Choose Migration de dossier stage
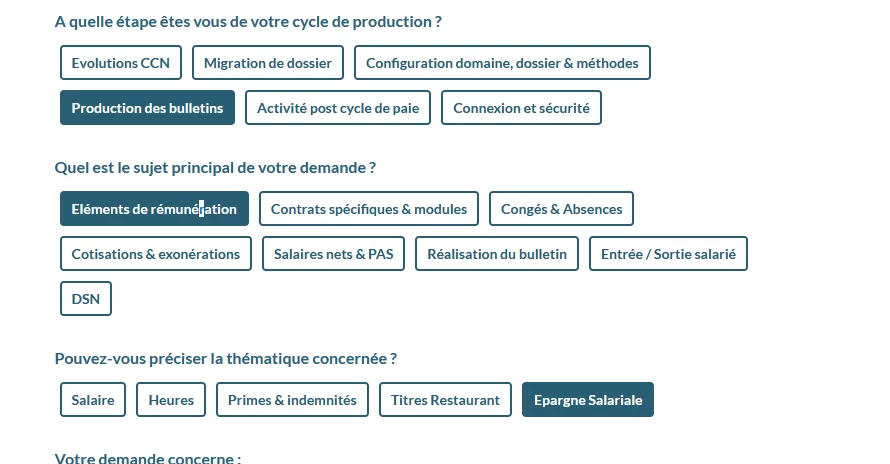Image resolution: width=890 pixels, height=464 pixels. [x=268, y=62]
